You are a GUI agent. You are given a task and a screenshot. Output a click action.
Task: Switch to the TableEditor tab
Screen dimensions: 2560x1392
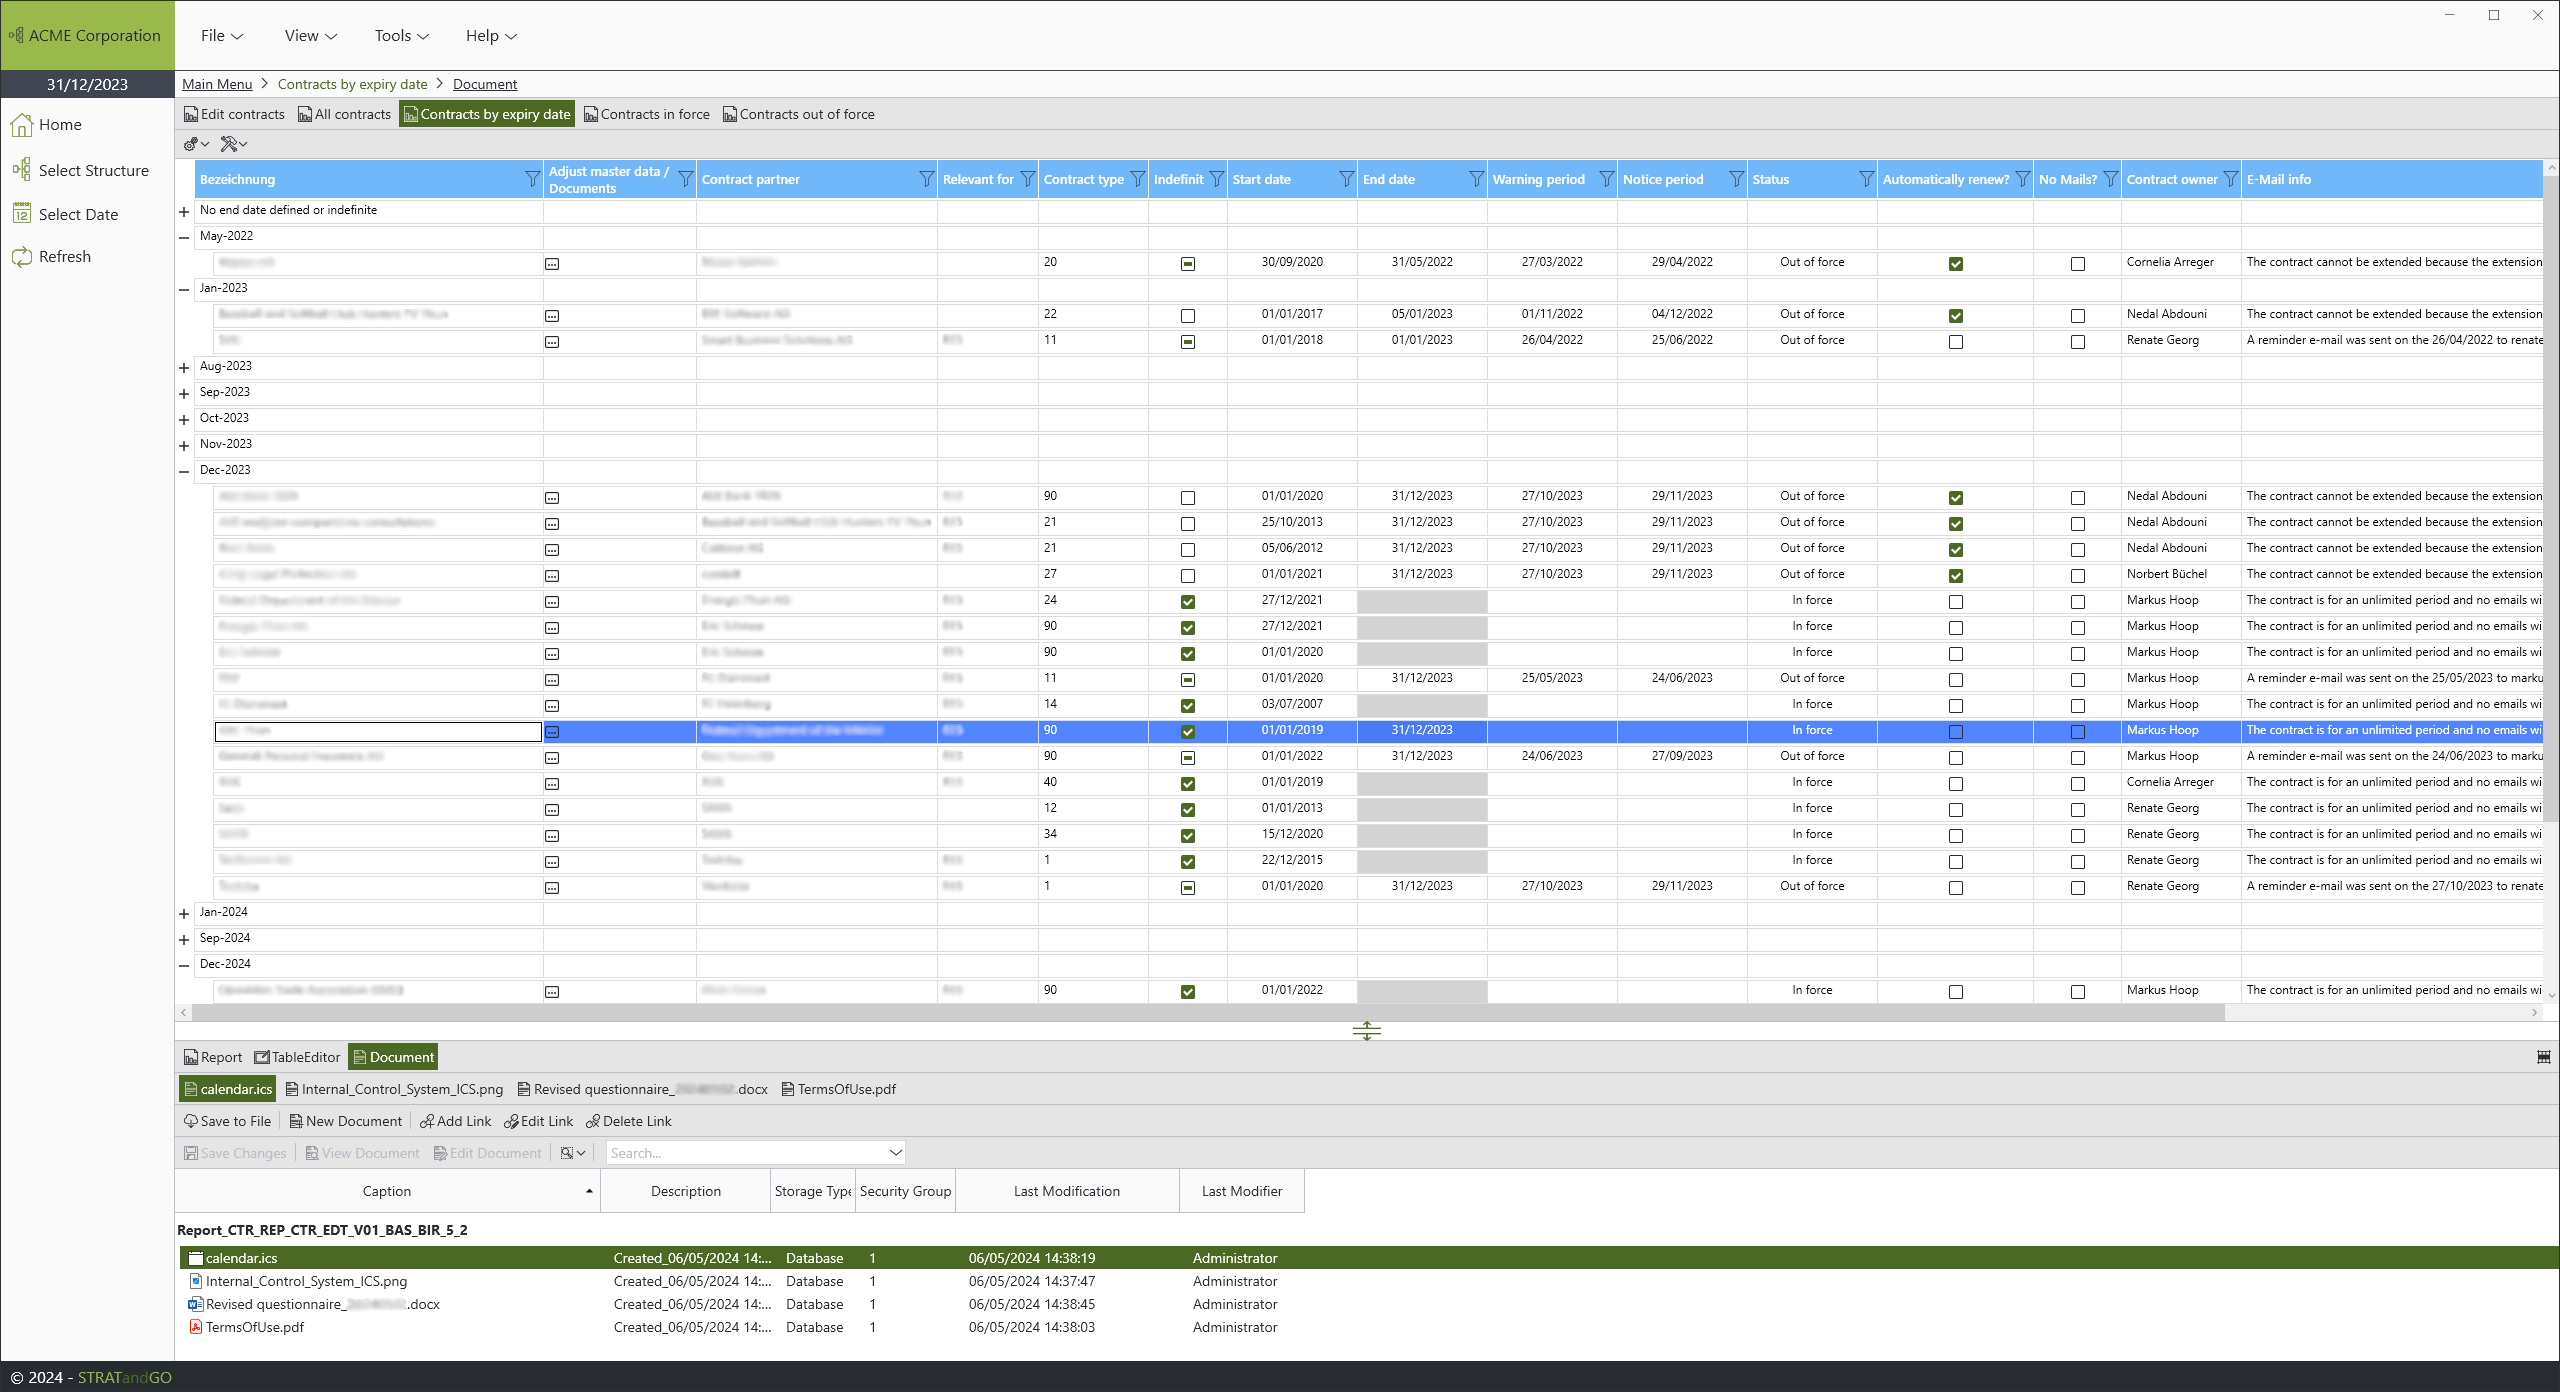[x=298, y=1057]
